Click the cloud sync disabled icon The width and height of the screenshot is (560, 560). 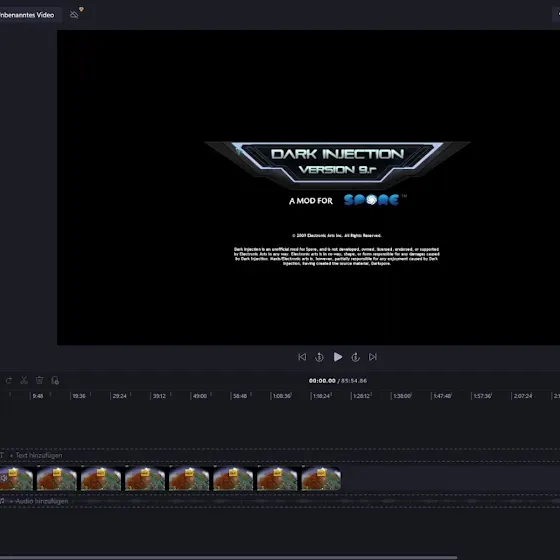(x=74, y=15)
